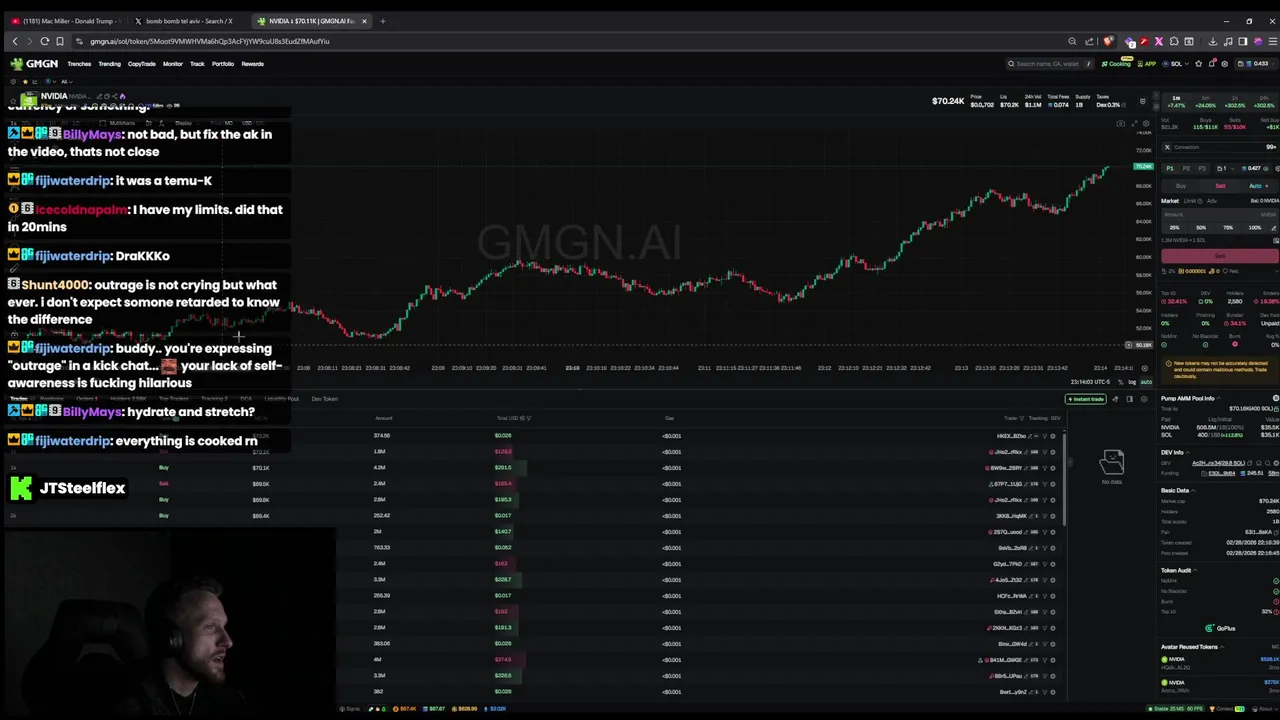Open the trades table settings gear
Image resolution: width=1280 pixels, height=720 pixels.
1144,399
